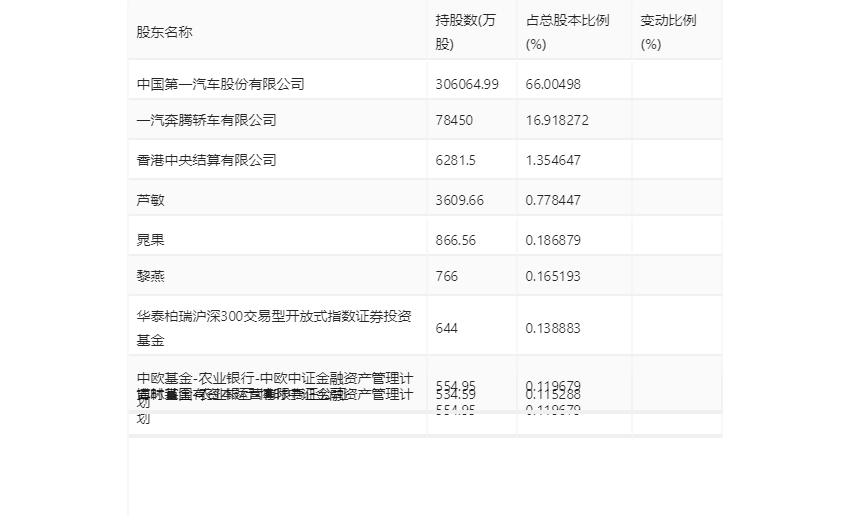Select the 16.918272 percentage value
Image resolution: width=850 pixels, height=516 pixels.
[557, 120]
